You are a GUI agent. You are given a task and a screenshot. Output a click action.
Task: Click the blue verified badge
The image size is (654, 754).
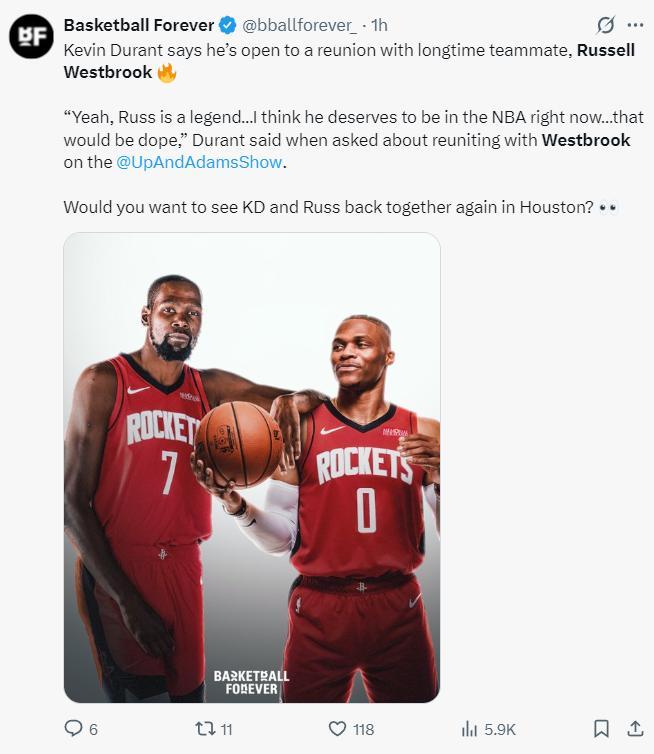pos(228,25)
